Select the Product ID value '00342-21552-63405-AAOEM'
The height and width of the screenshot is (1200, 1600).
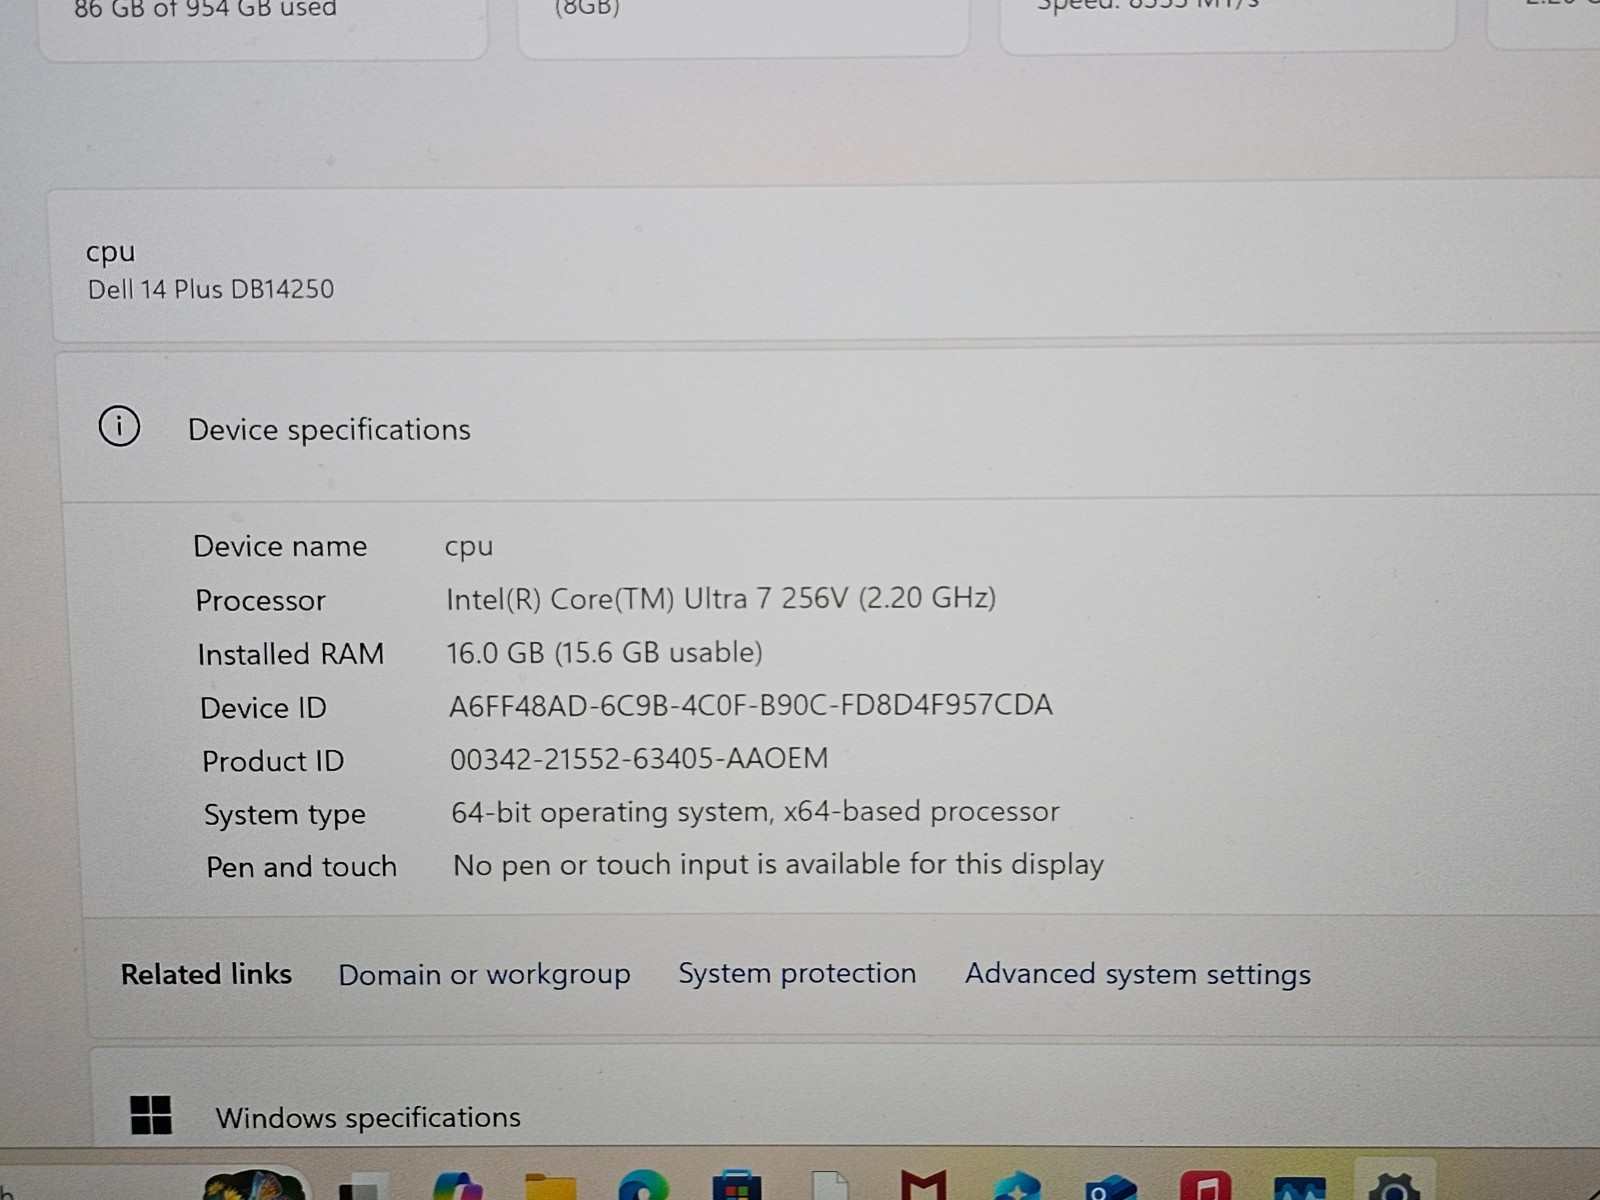click(639, 759)
